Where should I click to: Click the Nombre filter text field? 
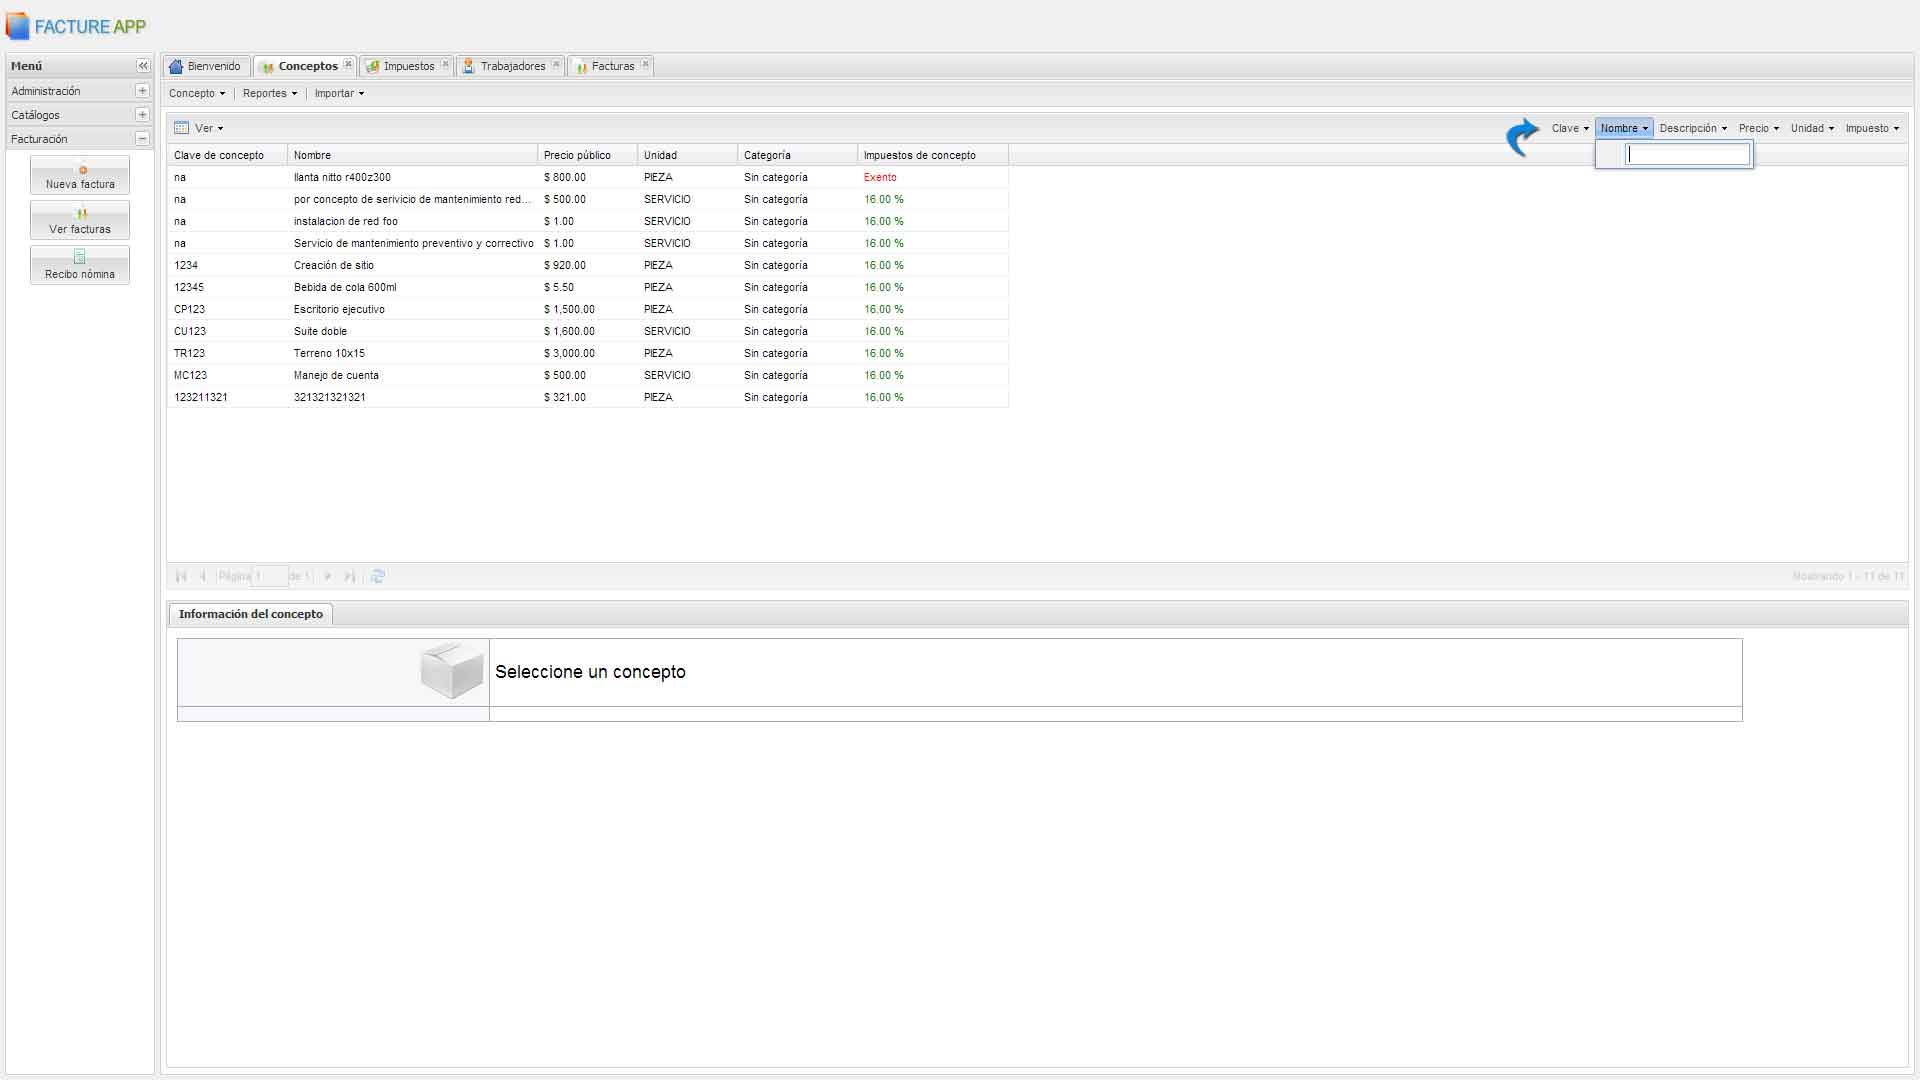1688,155
